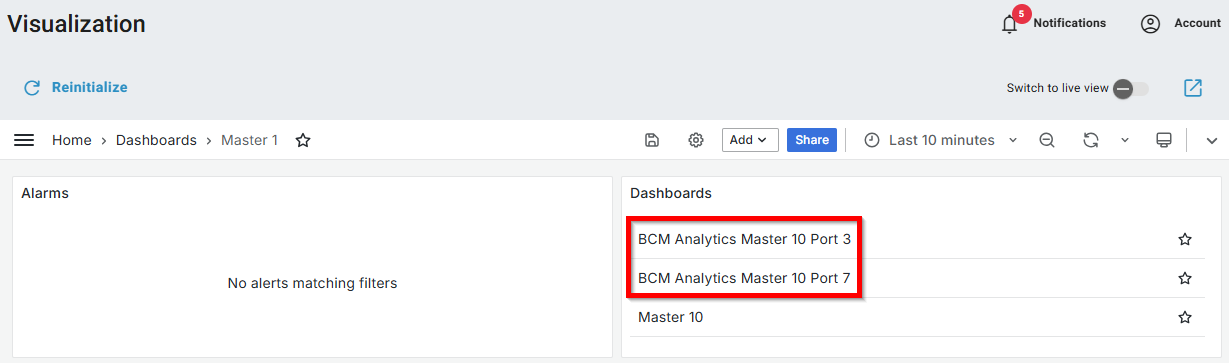The height and width of the screenshot is (363, 1229).
Task: Open the hamburger navigation menu
Action: [24, 140]
